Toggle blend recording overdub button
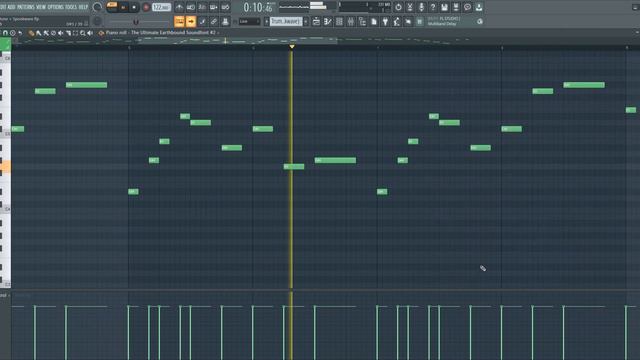This screenshot has width=640, height=360. (213, 7)
